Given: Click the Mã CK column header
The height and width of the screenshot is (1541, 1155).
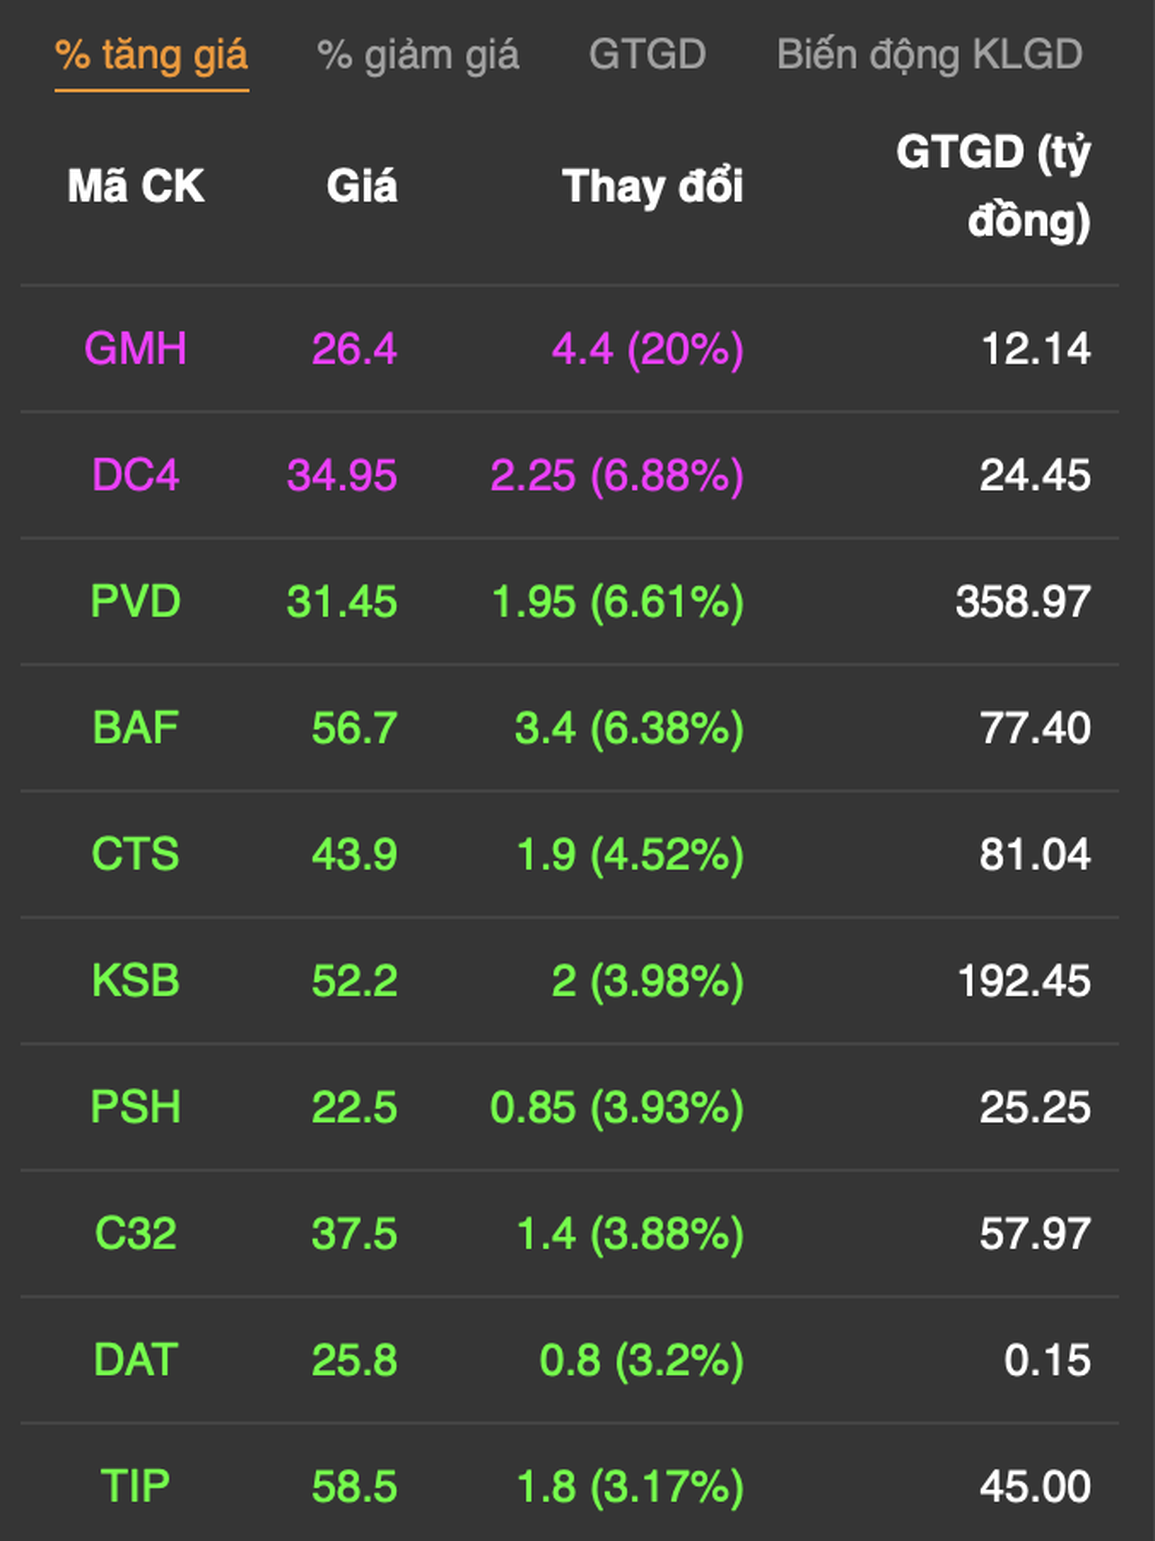Looking at the screenshot, I should point(135,187).
